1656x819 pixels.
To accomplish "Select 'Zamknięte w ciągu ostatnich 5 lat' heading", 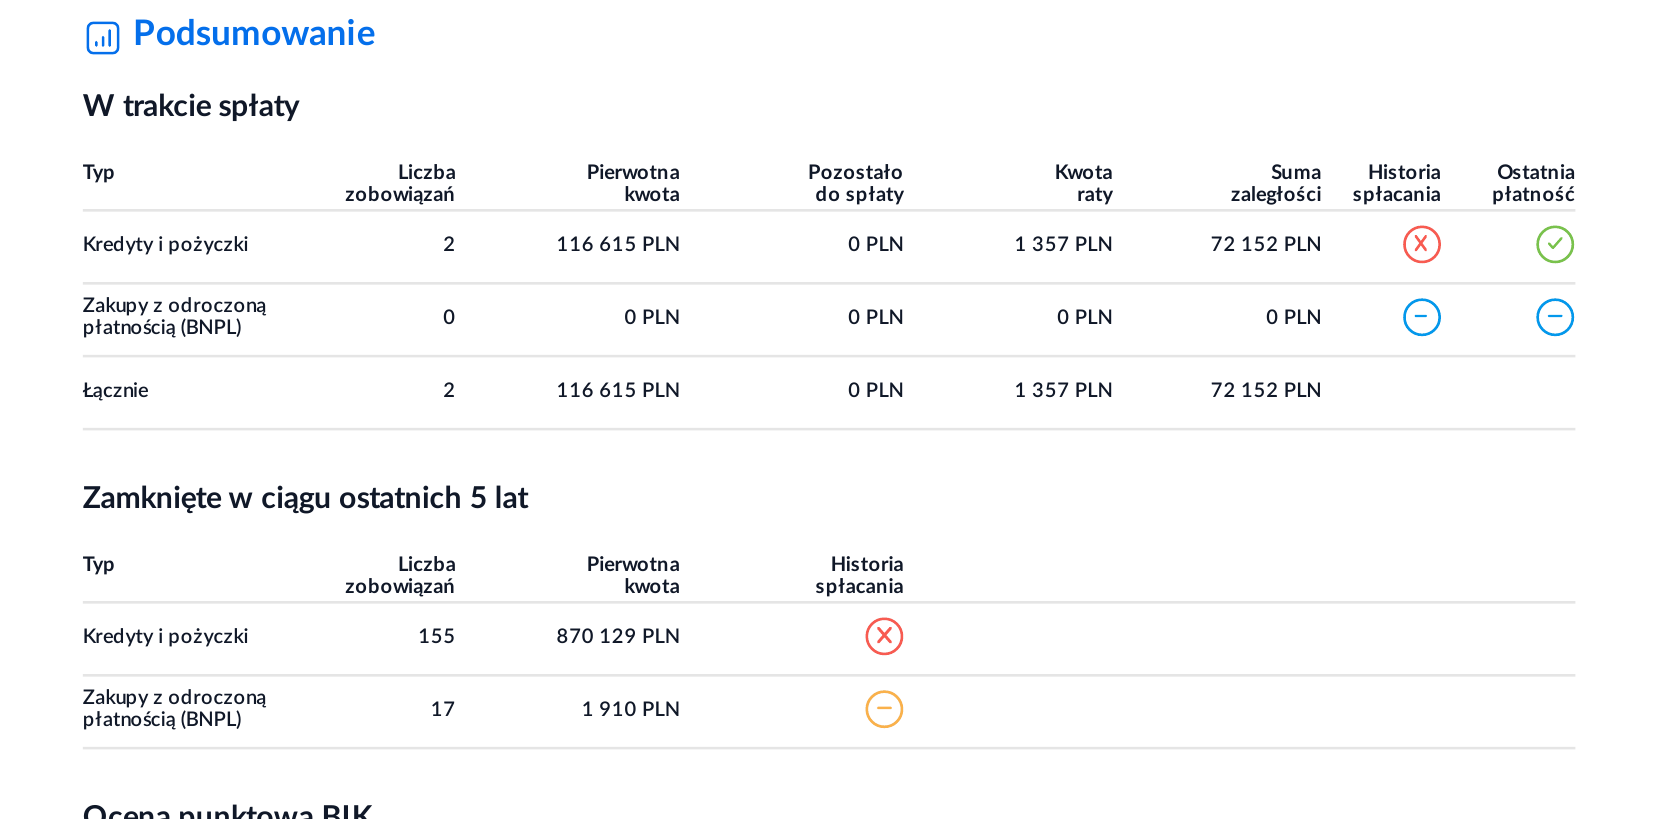I will (305, 498).
